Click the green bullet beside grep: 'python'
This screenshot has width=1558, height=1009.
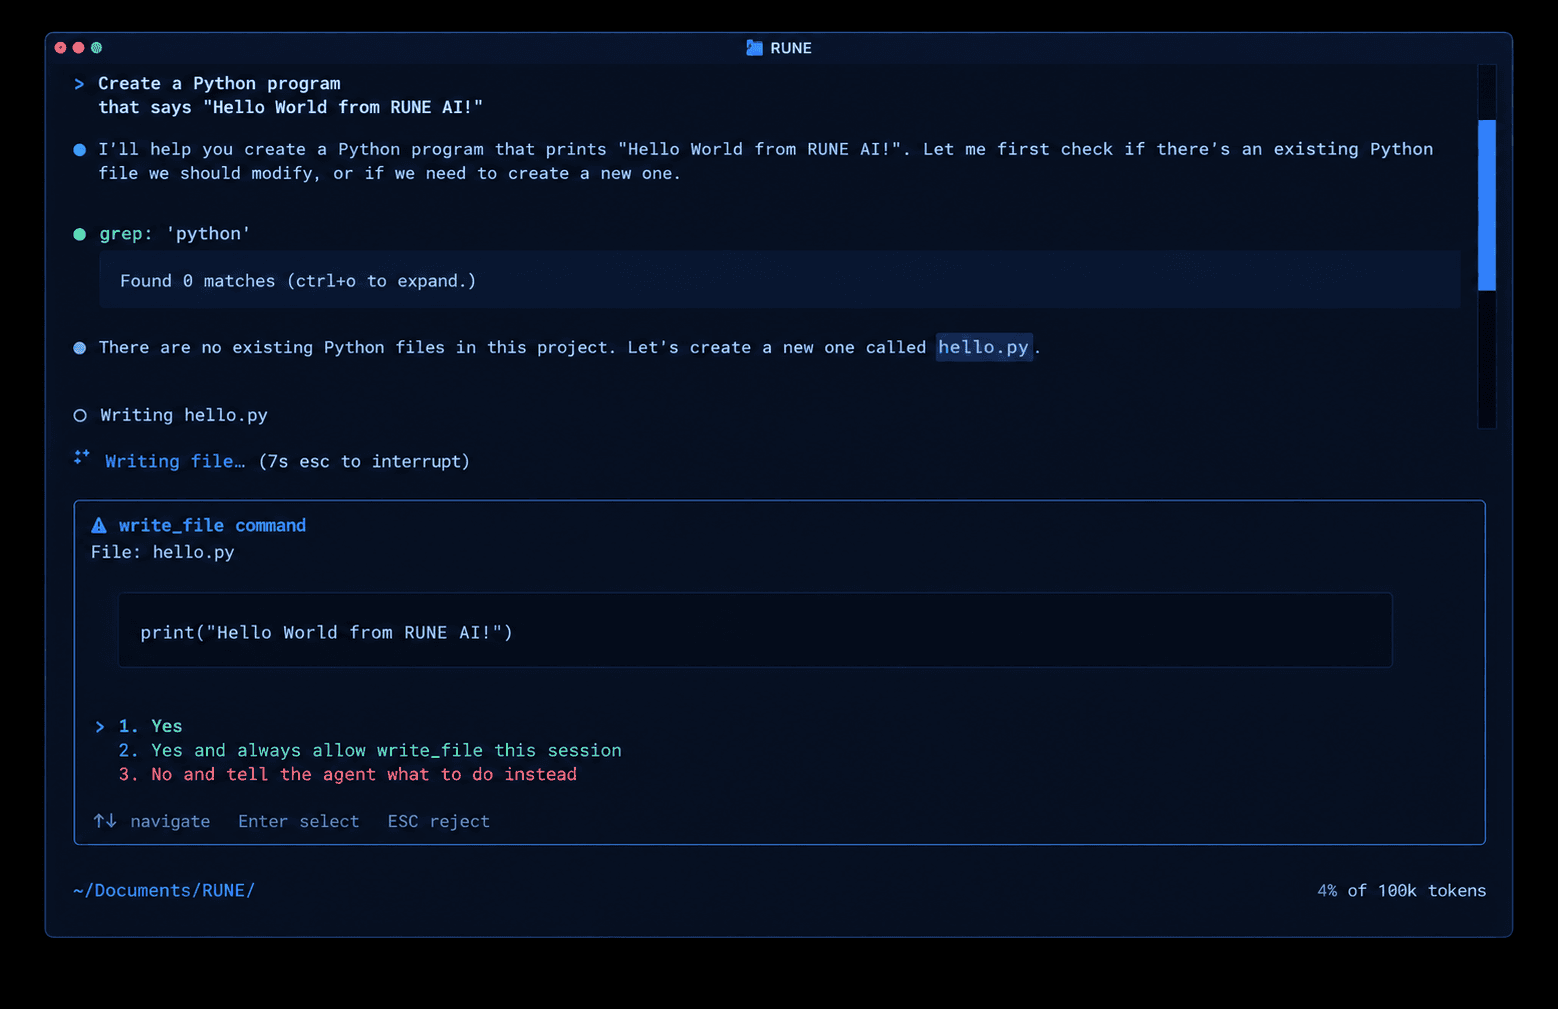coord(80,234)
